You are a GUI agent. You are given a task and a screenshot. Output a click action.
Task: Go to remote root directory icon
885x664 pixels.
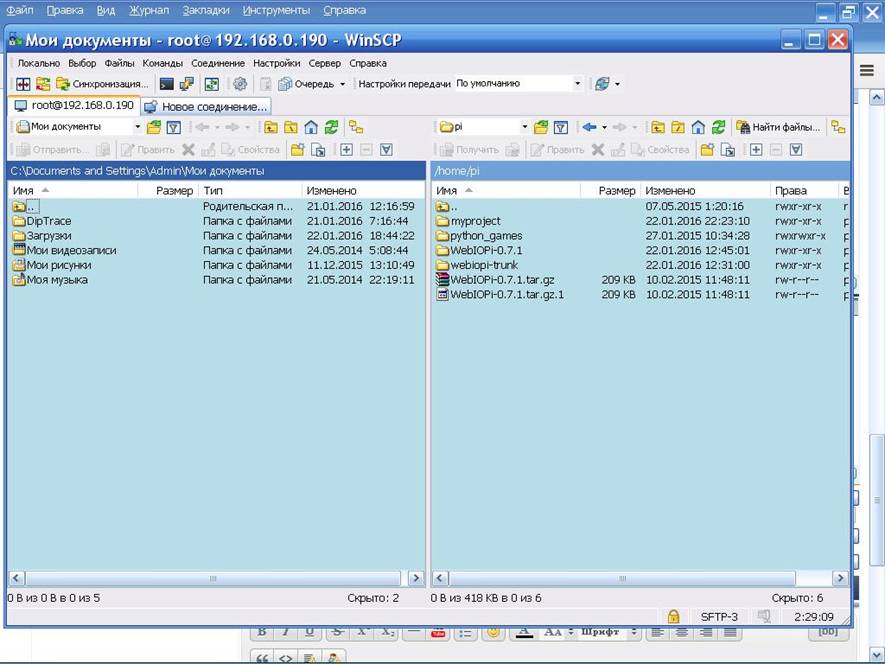pyautogui.click(x=678, y=127)
